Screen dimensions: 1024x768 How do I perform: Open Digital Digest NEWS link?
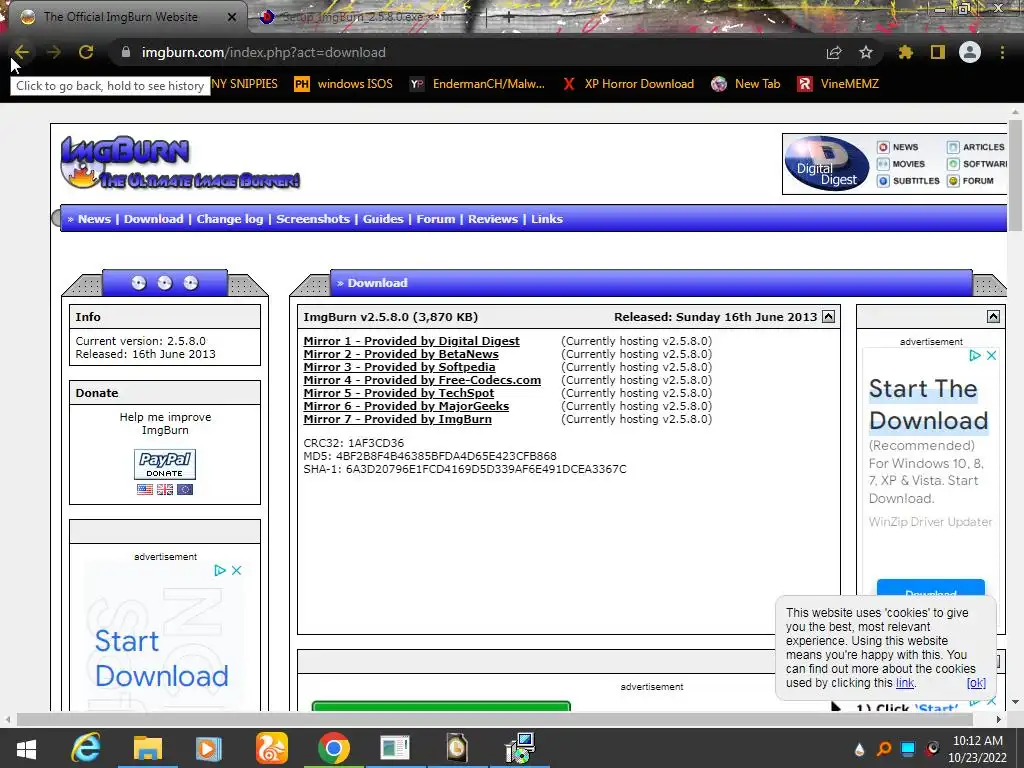point(899,147)
